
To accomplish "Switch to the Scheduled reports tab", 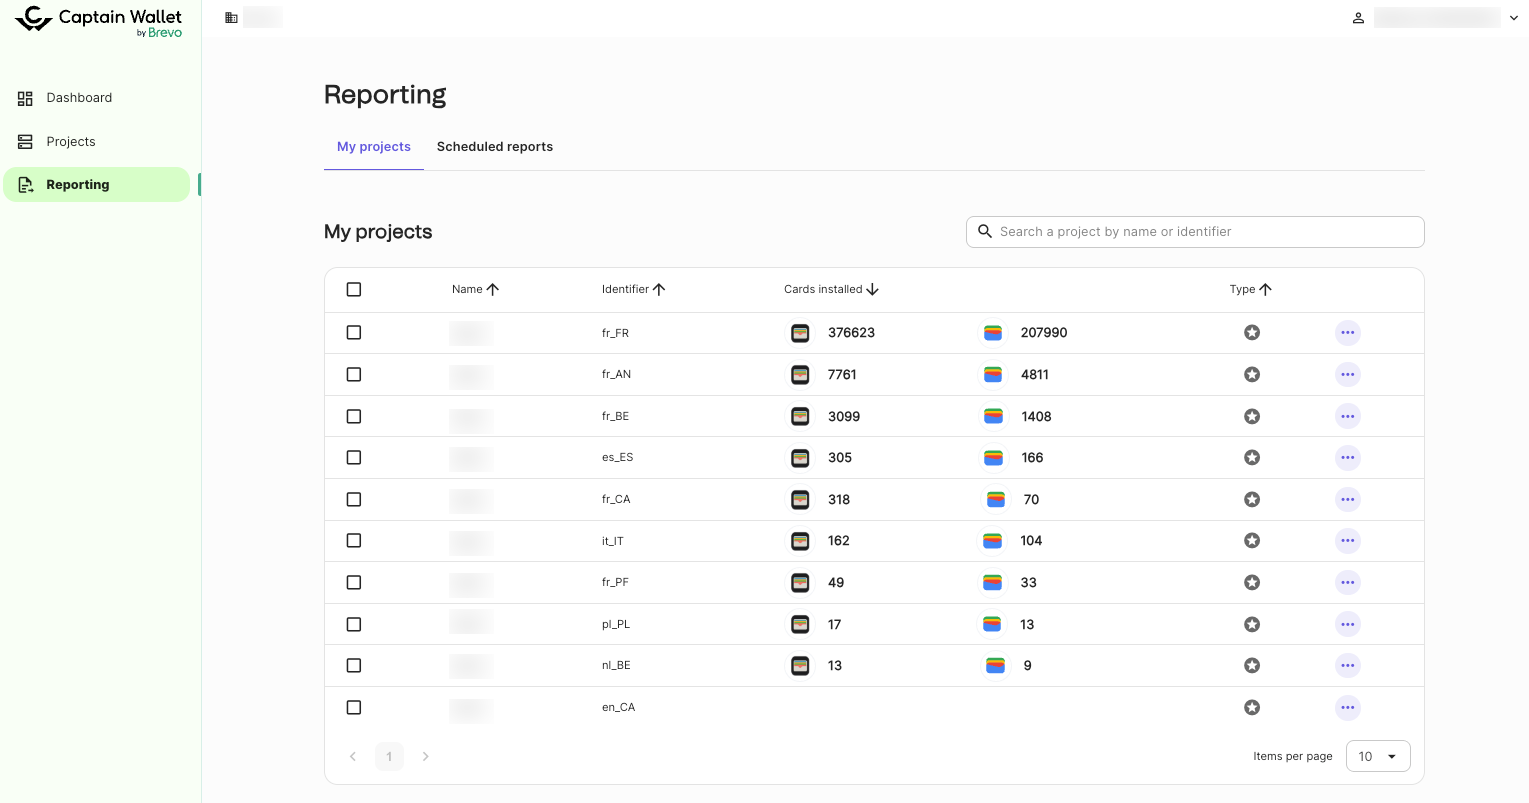I will click(x=494, y=147).
